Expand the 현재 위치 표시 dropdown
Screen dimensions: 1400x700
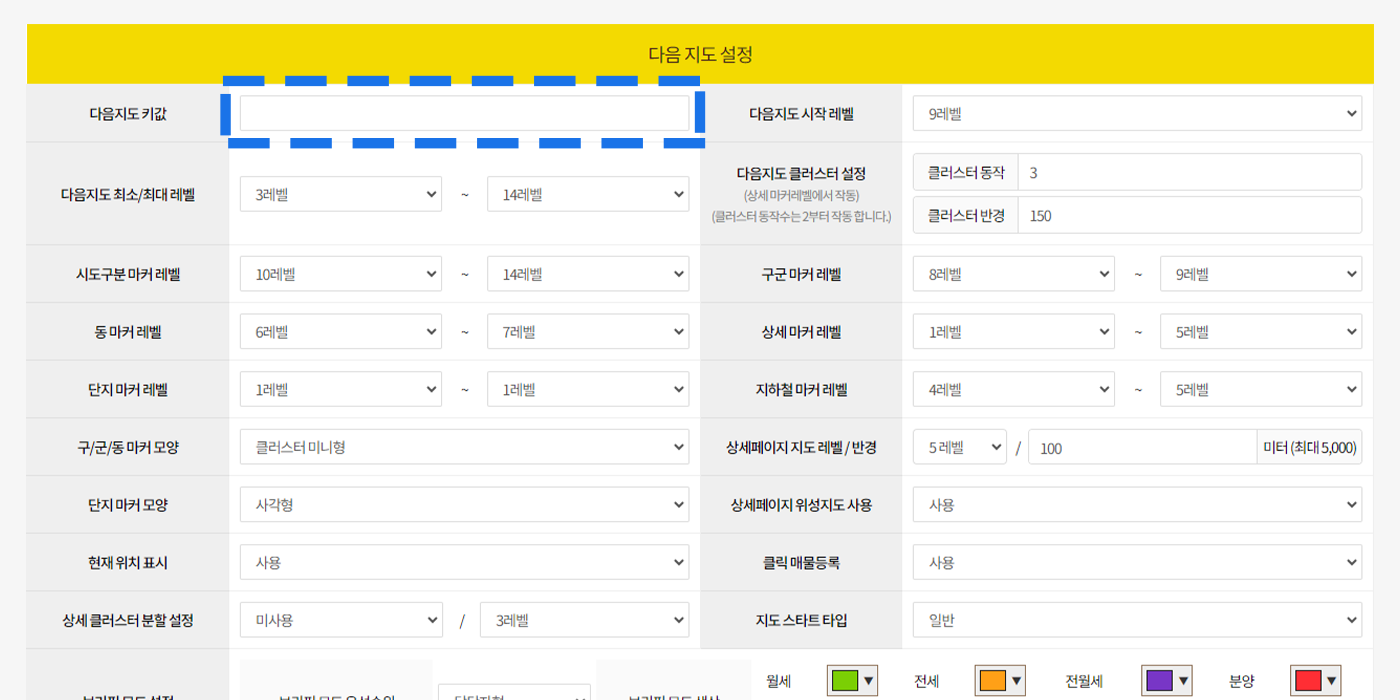464,563
